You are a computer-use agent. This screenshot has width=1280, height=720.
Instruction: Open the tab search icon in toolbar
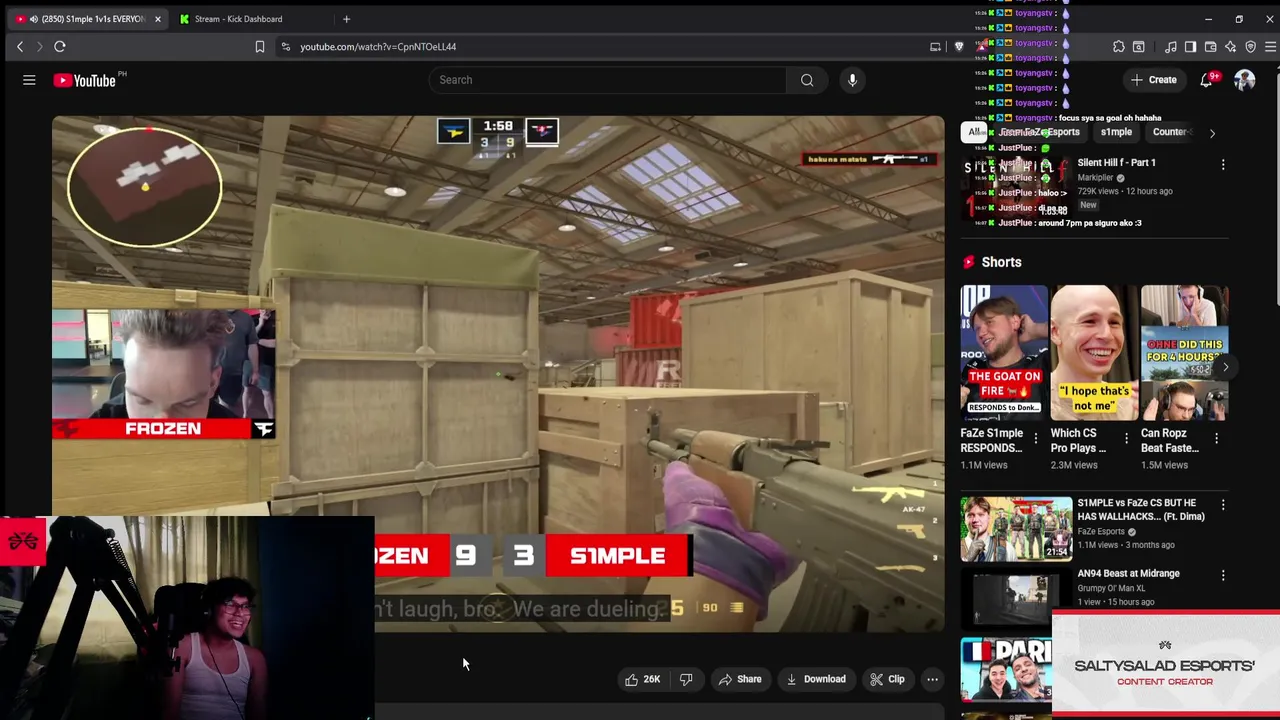[x=1139, y=46]
